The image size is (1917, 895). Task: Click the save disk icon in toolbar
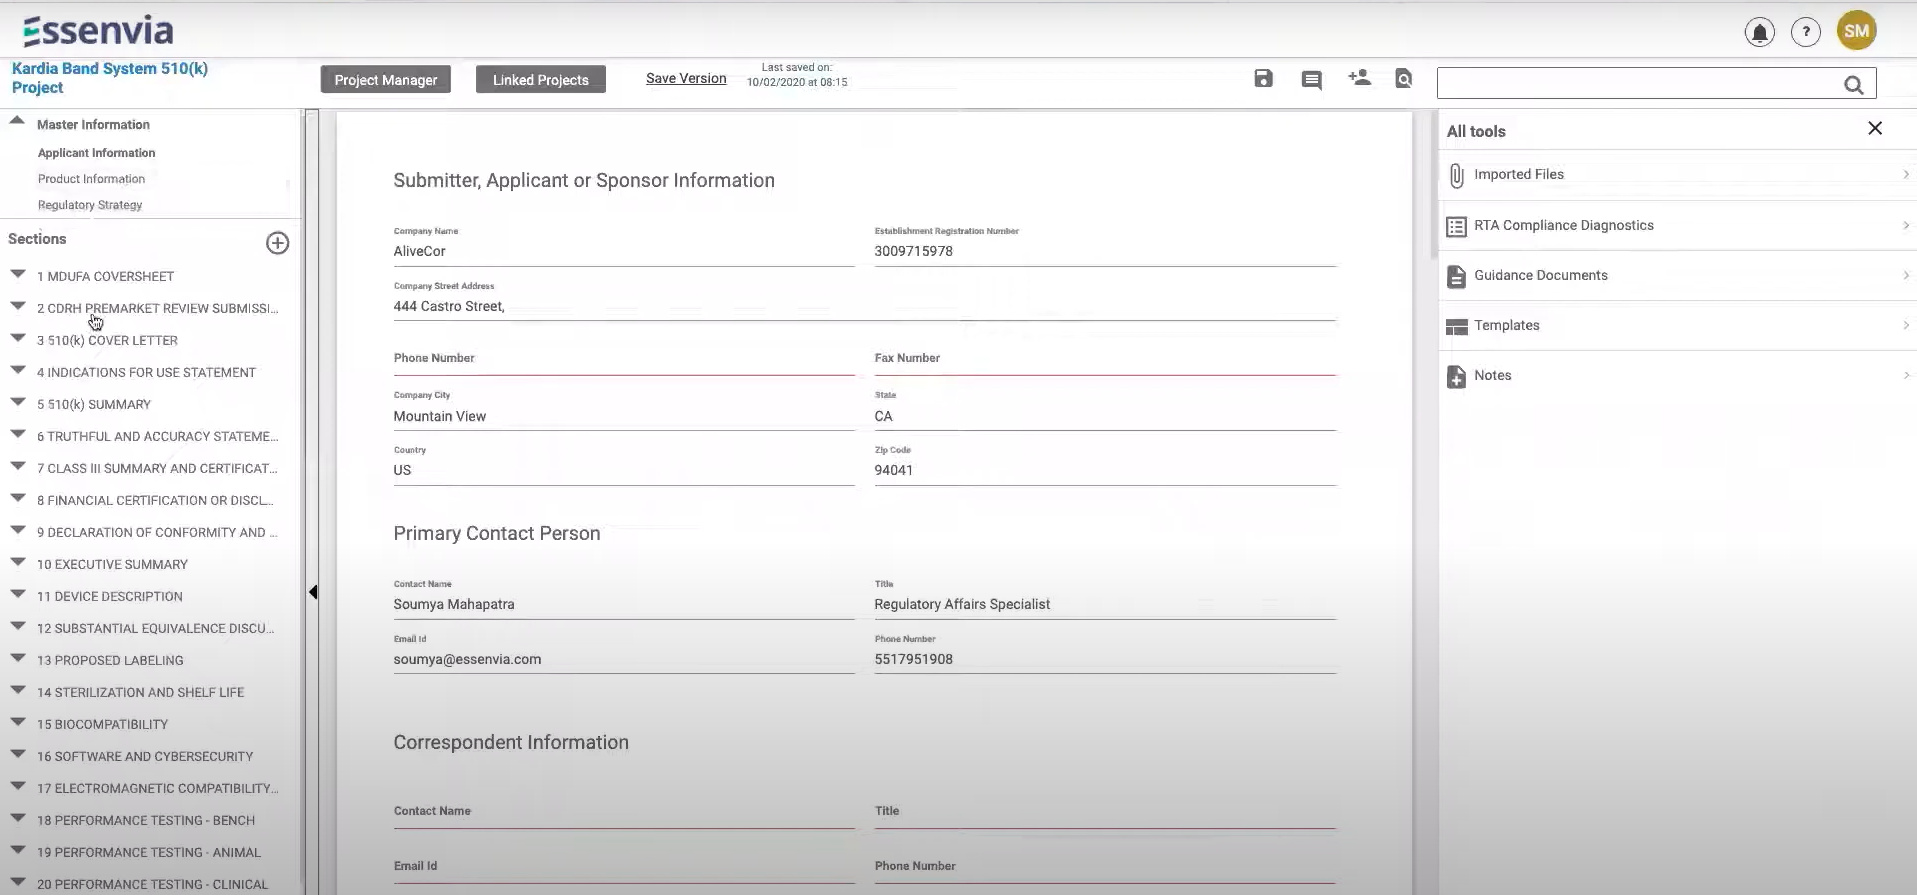click(1263, 79)
